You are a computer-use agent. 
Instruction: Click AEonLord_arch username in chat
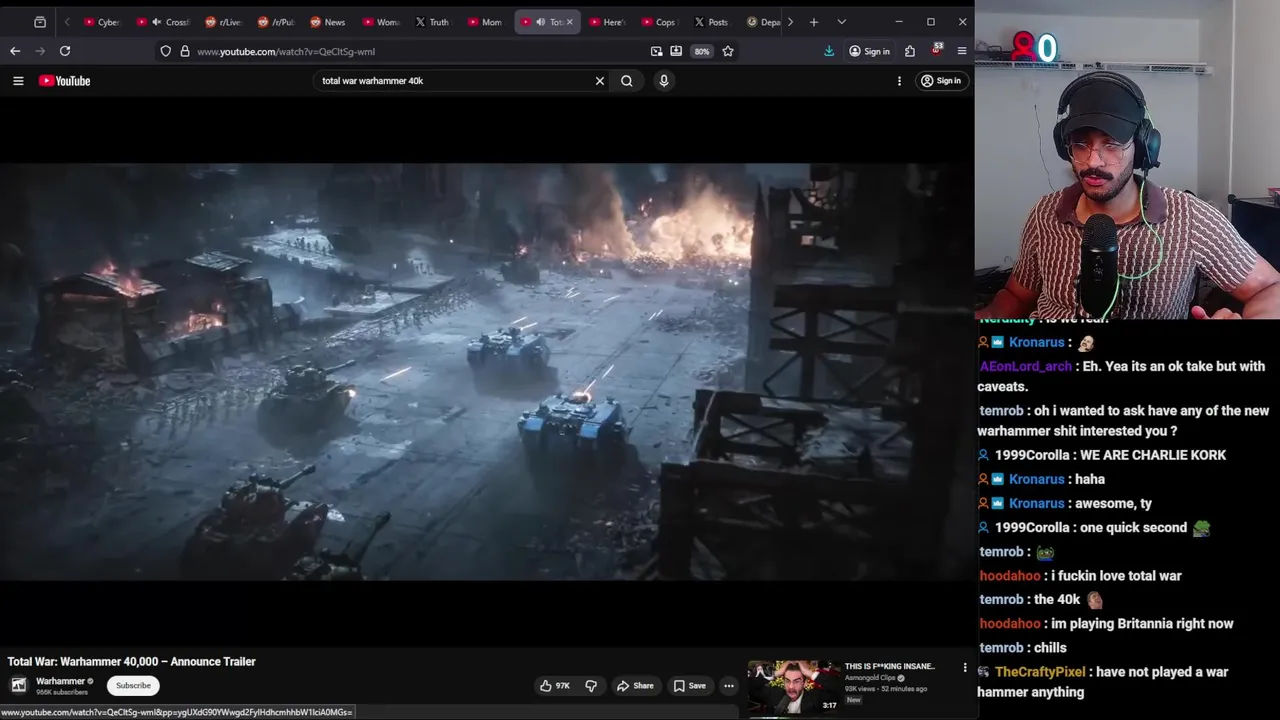tap(1025, 367)
